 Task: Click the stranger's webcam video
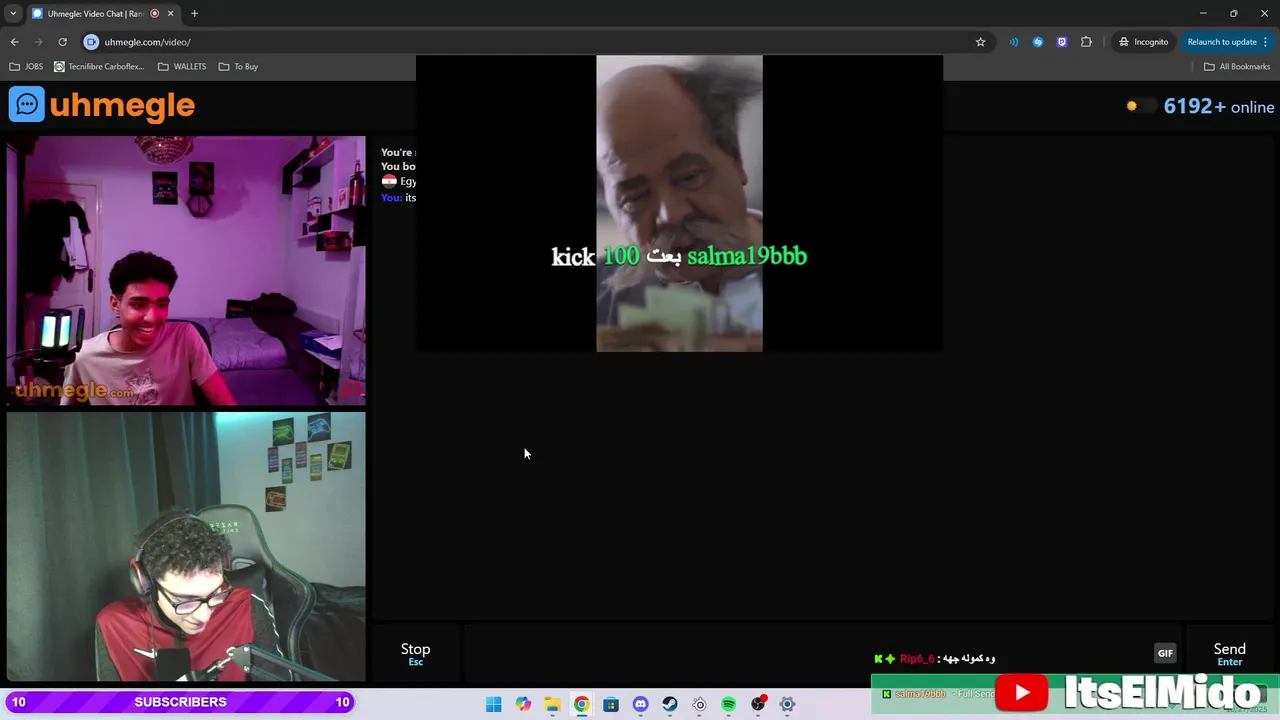[186, 271]
